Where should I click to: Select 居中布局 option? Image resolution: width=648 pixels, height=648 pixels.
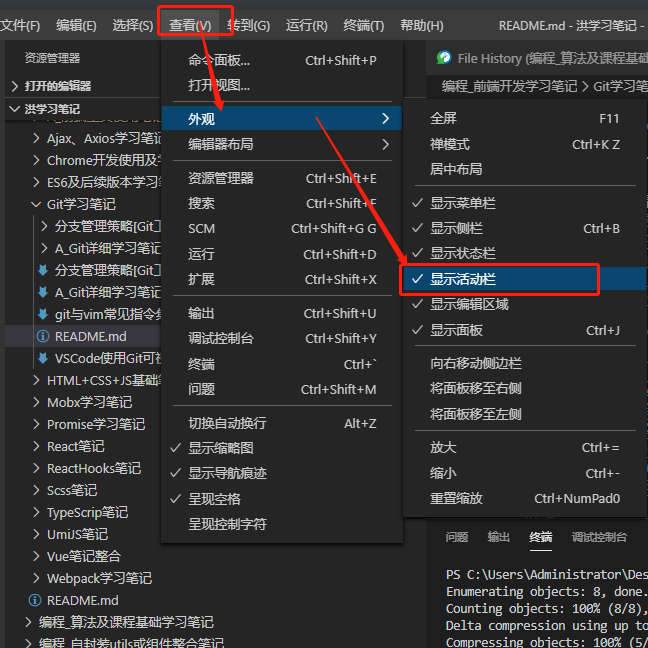[525, 169]
